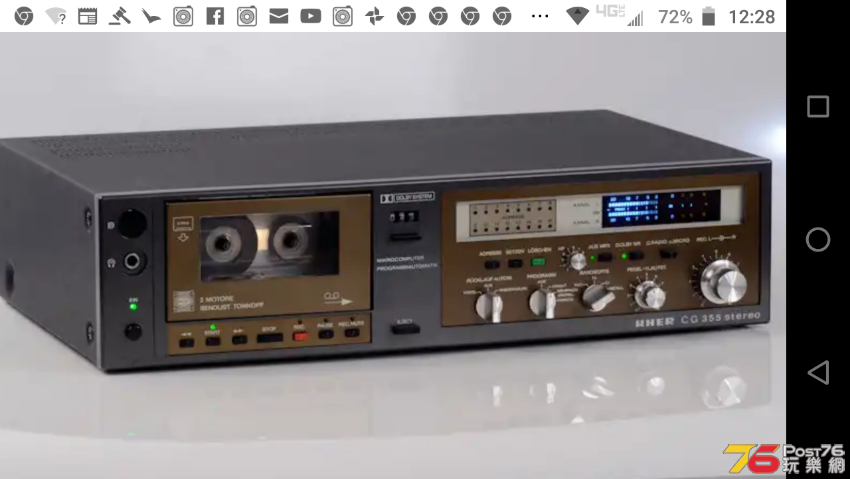Tap the Chrome icon just before the three dots
The width and height of the screenshot is (850, 479).
pos(502,16)
